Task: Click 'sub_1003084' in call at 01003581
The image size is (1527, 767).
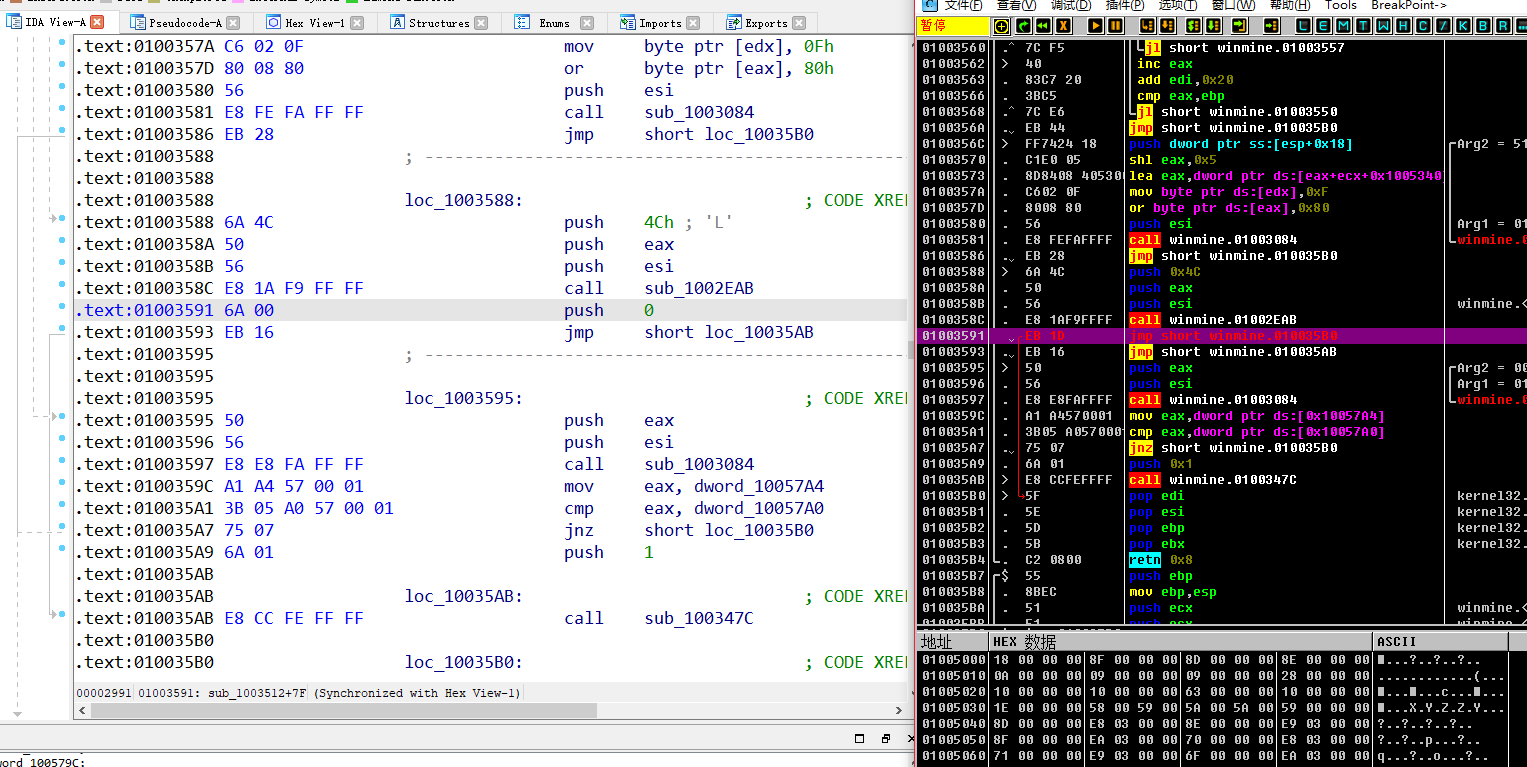Action: coord(699,112)
